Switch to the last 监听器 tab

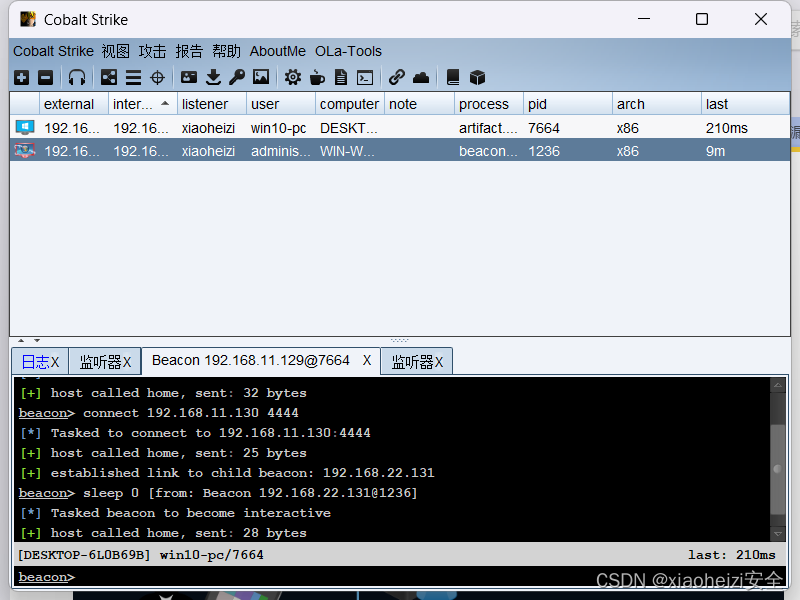click(417, 362)
